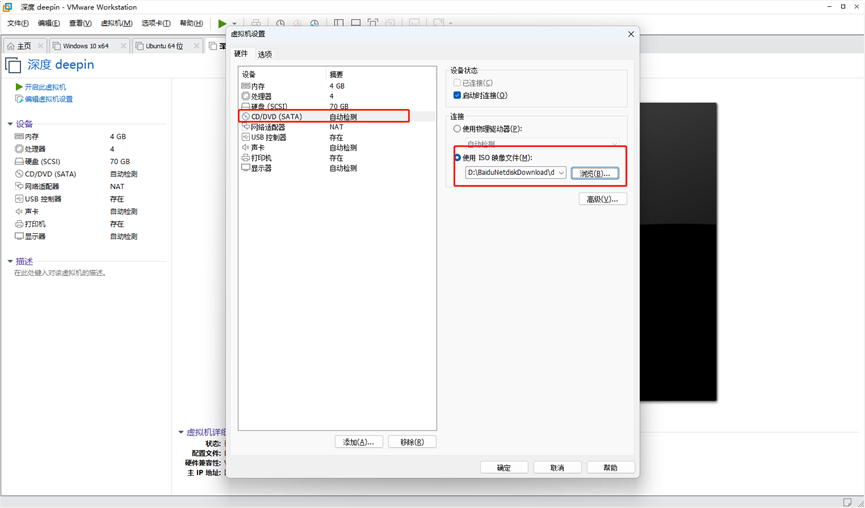865x508 pixels.
Task: Select 内存 row in main window device list
Action: [x=77, y=136]
